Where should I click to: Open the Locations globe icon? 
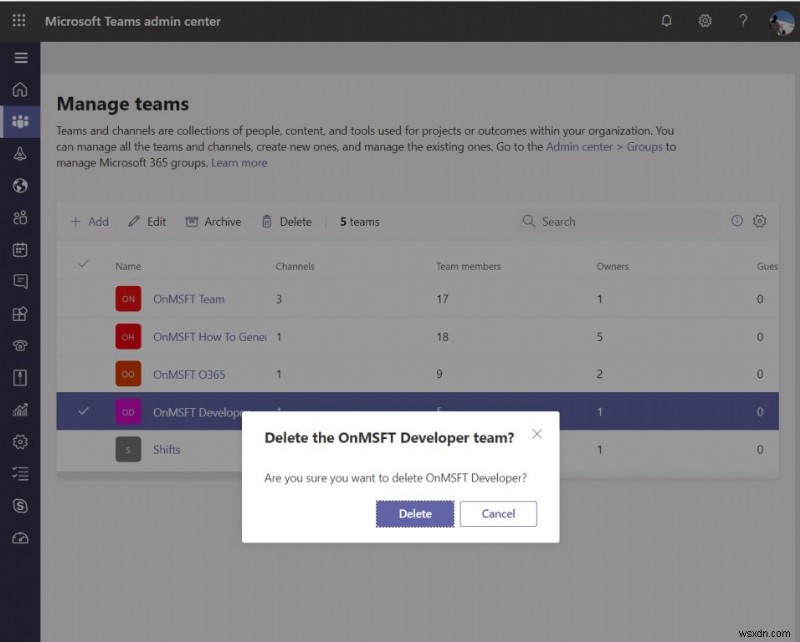tap(21, 185)
